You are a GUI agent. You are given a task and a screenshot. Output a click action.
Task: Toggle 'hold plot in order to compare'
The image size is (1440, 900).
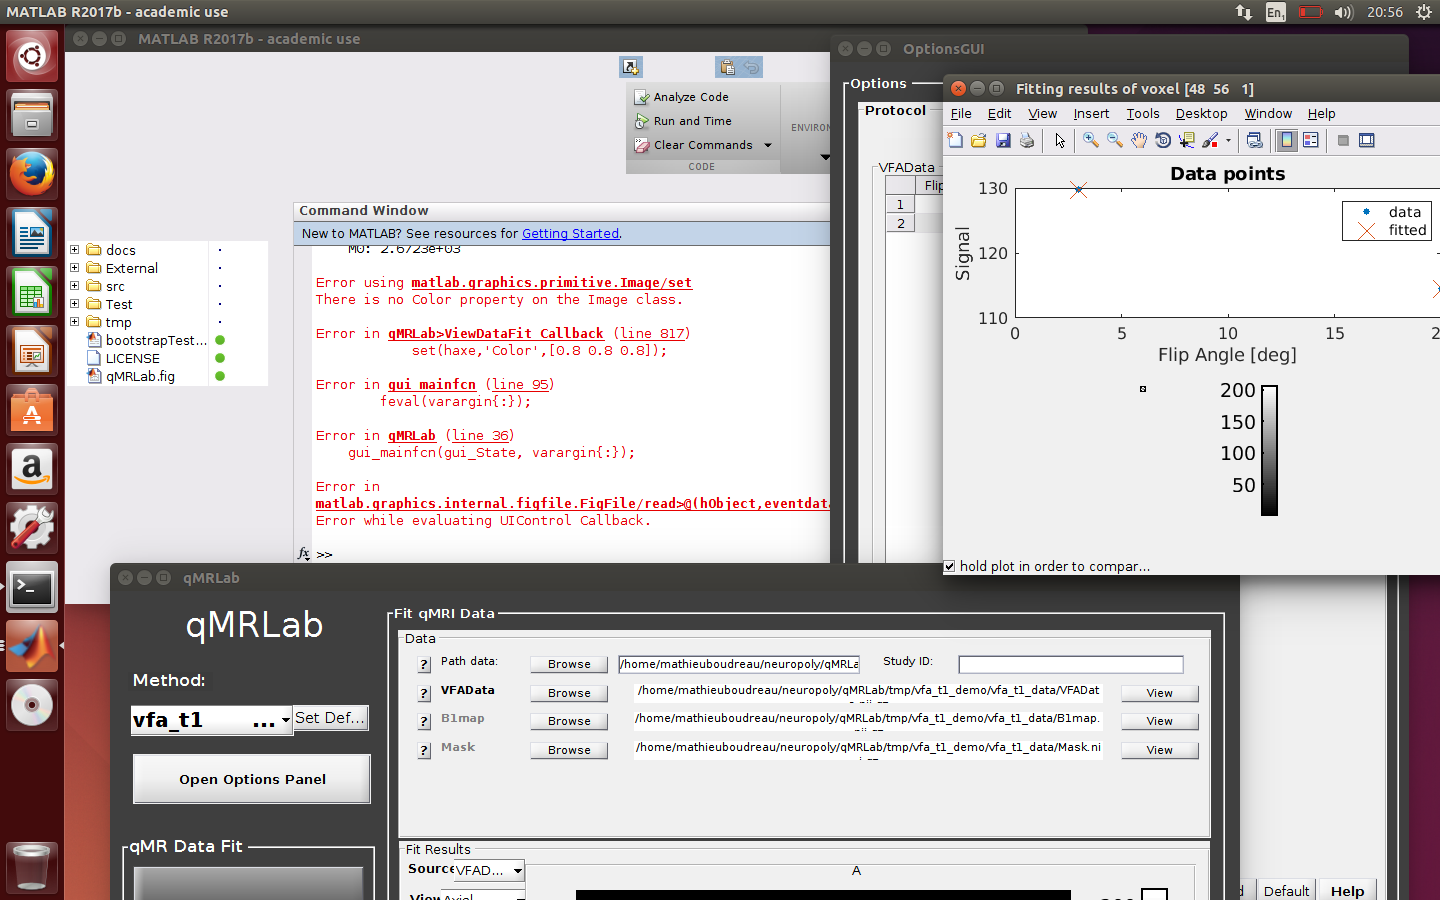click(949, 566)
